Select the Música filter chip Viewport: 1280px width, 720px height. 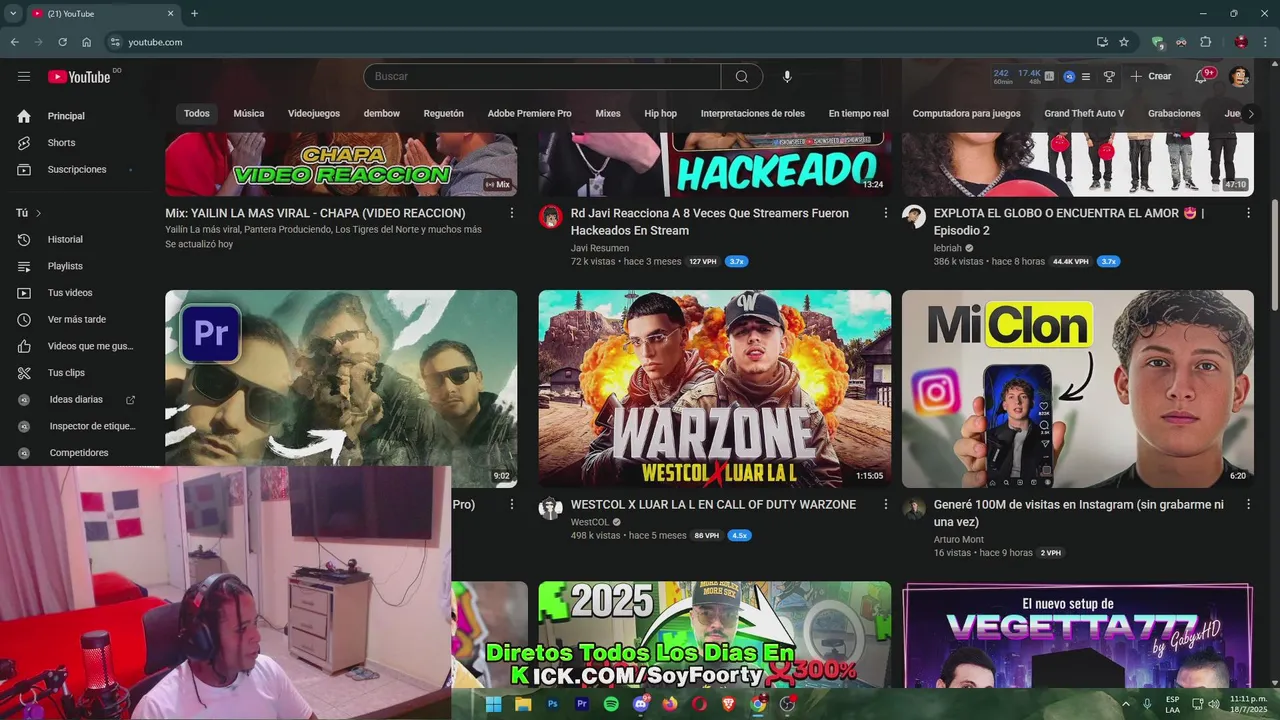click(x=249, y=114)
